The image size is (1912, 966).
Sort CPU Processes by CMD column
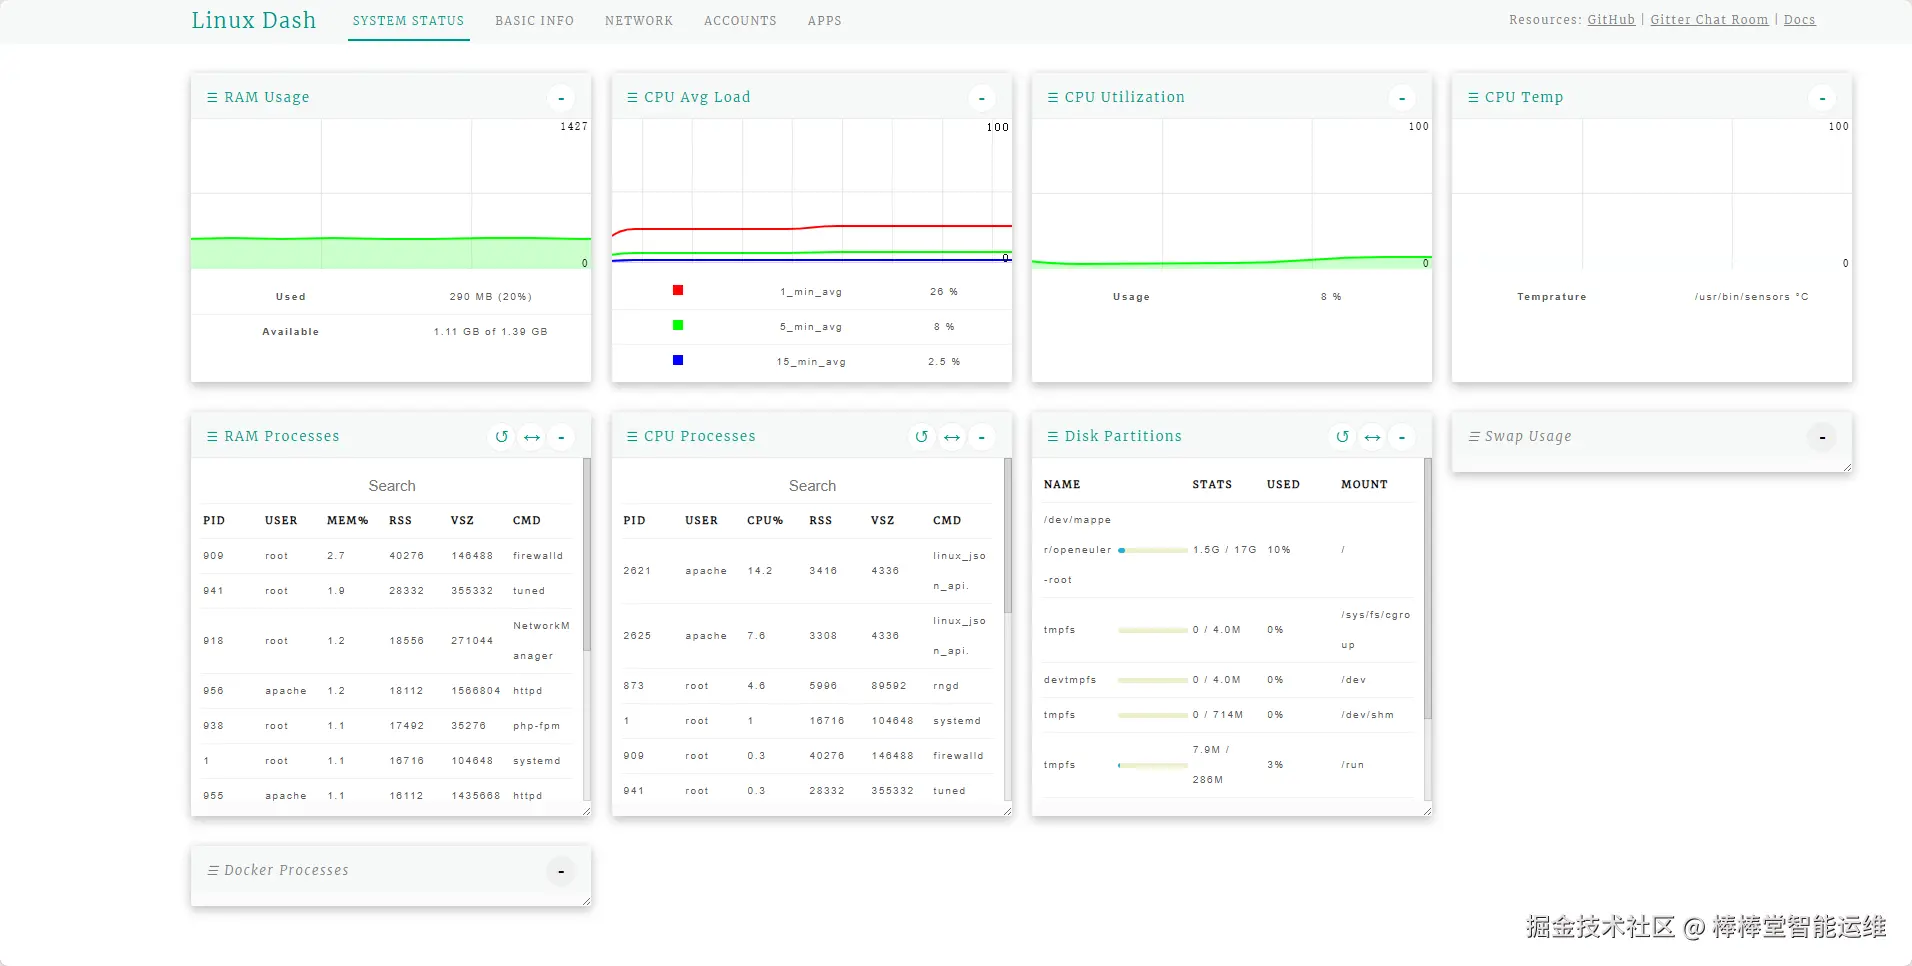[x=947, y=521]
